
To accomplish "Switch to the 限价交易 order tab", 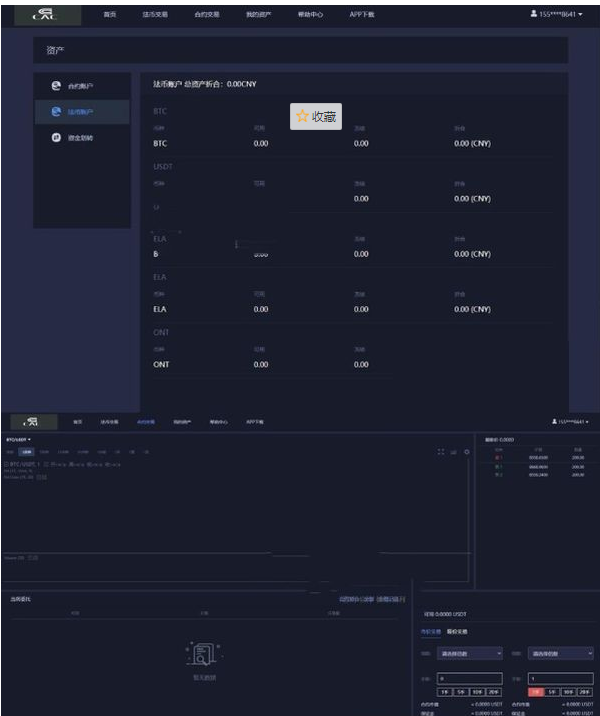I will click(x=457, y=632).
